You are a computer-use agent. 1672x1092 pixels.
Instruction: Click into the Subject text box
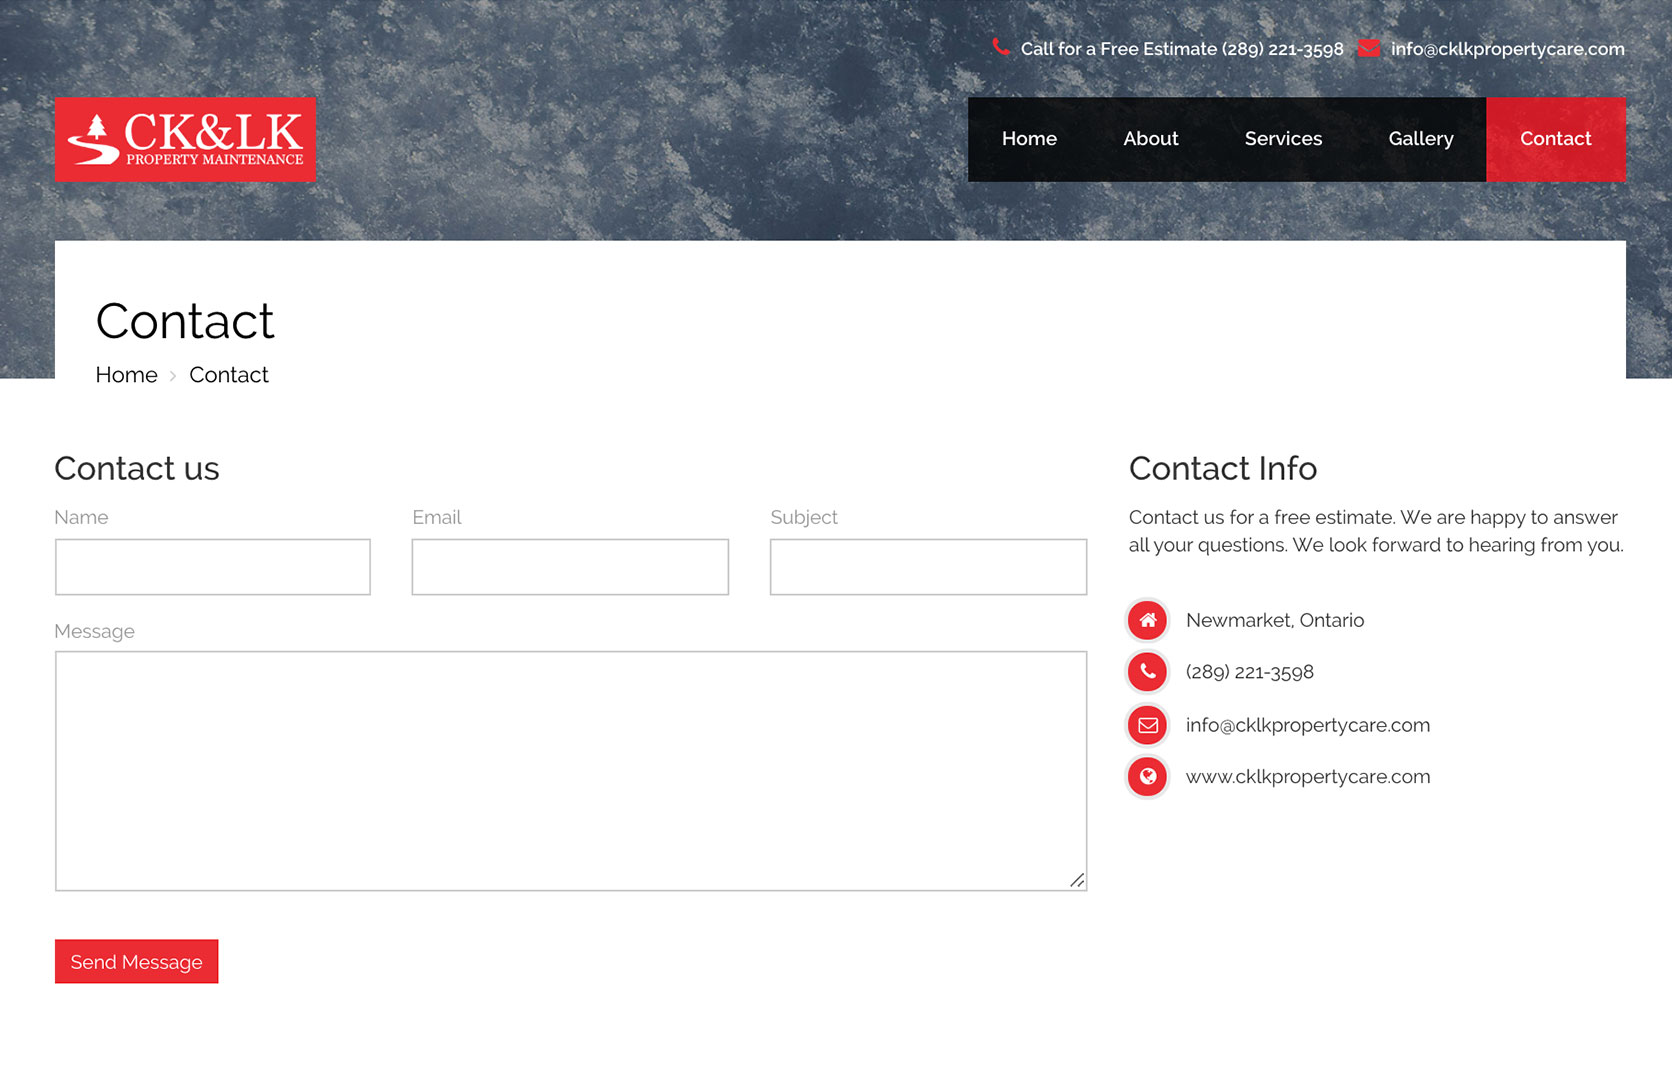tap(928, 567)
